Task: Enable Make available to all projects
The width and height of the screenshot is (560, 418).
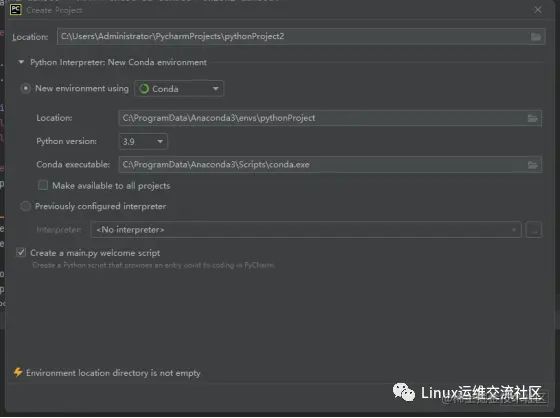Action: click(x=43, y=185)
